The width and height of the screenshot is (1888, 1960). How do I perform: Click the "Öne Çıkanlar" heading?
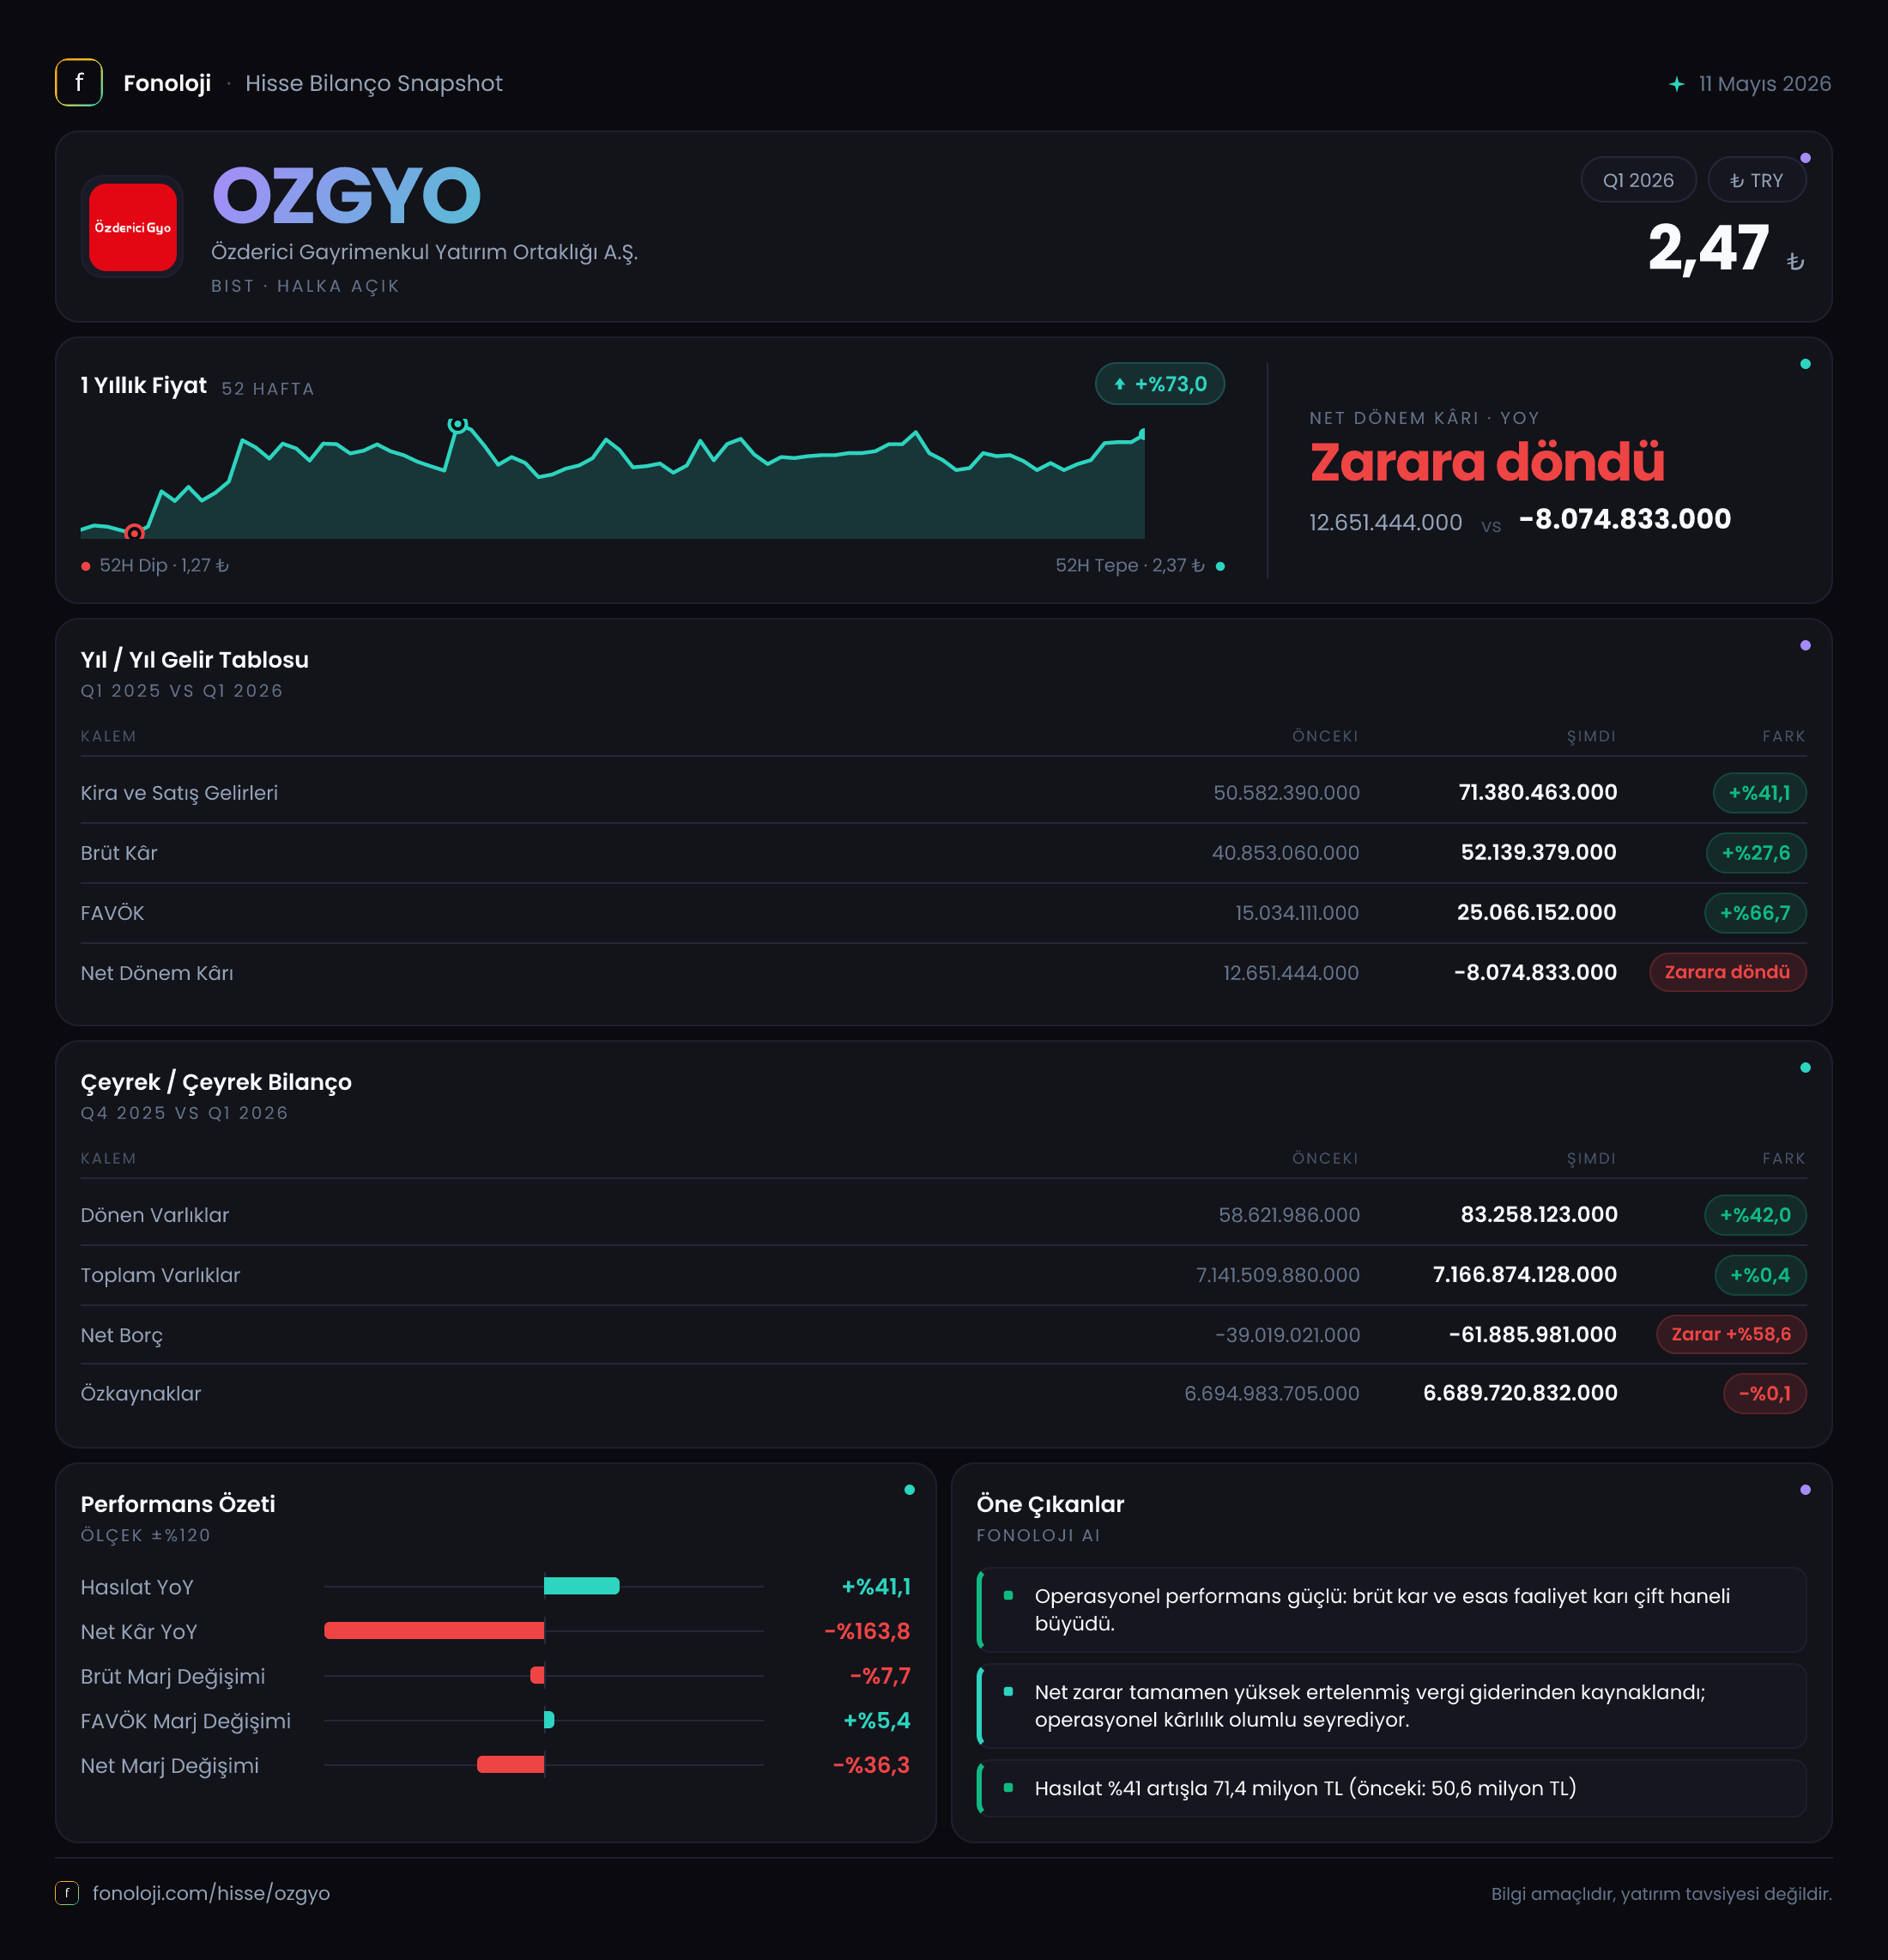coord(1050,1504)
